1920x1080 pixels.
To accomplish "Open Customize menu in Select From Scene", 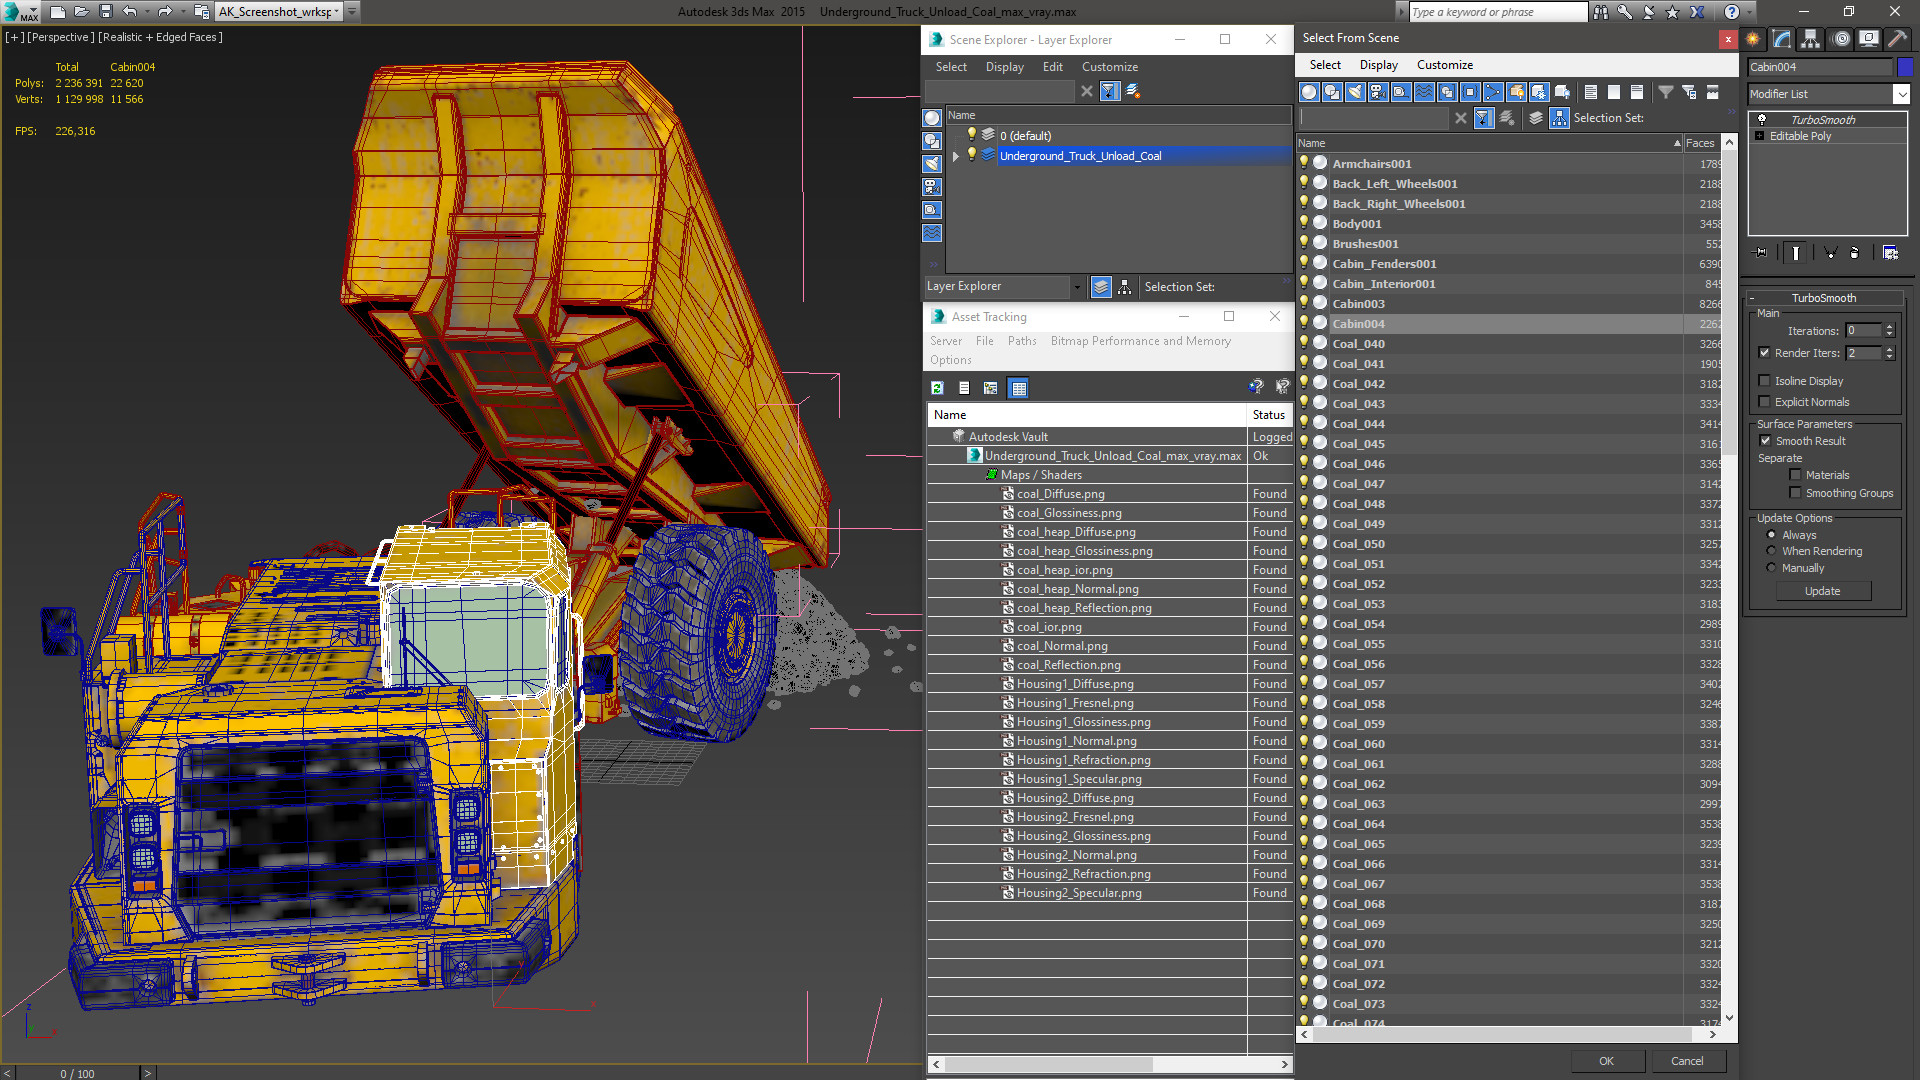I will (1444, 65).
